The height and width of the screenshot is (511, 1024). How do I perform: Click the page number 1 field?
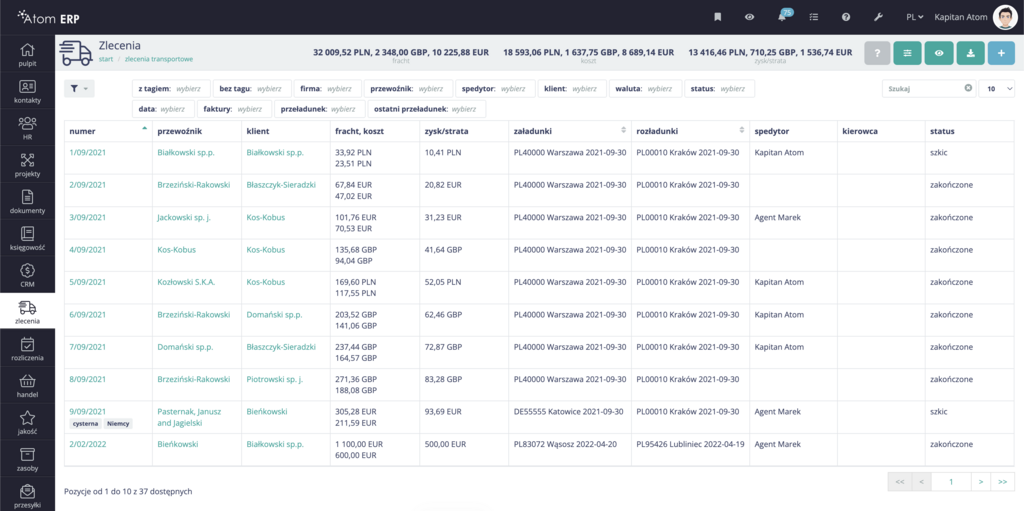pyautogui.click(x=951, y=482)
